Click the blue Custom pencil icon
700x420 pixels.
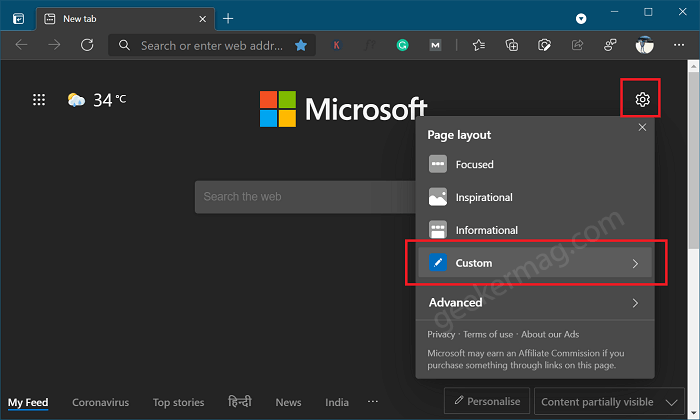point(438,262)
